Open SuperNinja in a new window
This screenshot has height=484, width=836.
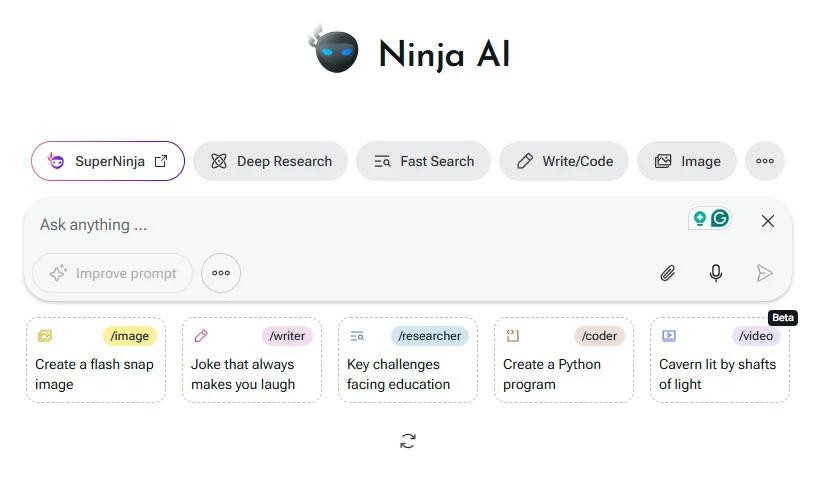108,161
